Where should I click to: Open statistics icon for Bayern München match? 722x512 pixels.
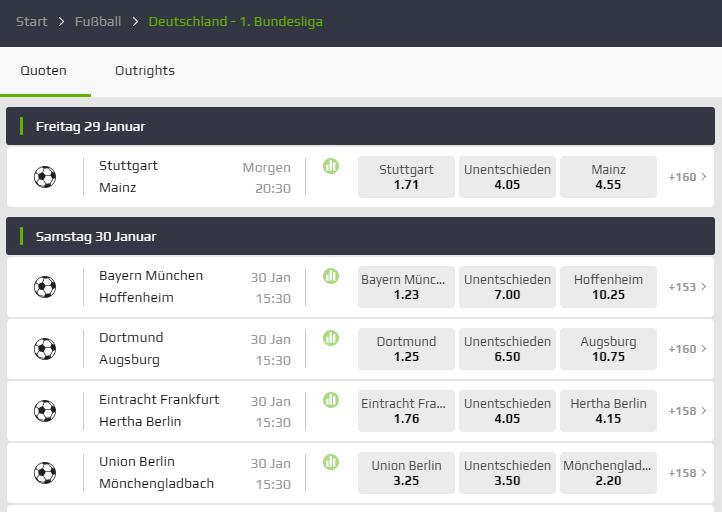(331, 276)
